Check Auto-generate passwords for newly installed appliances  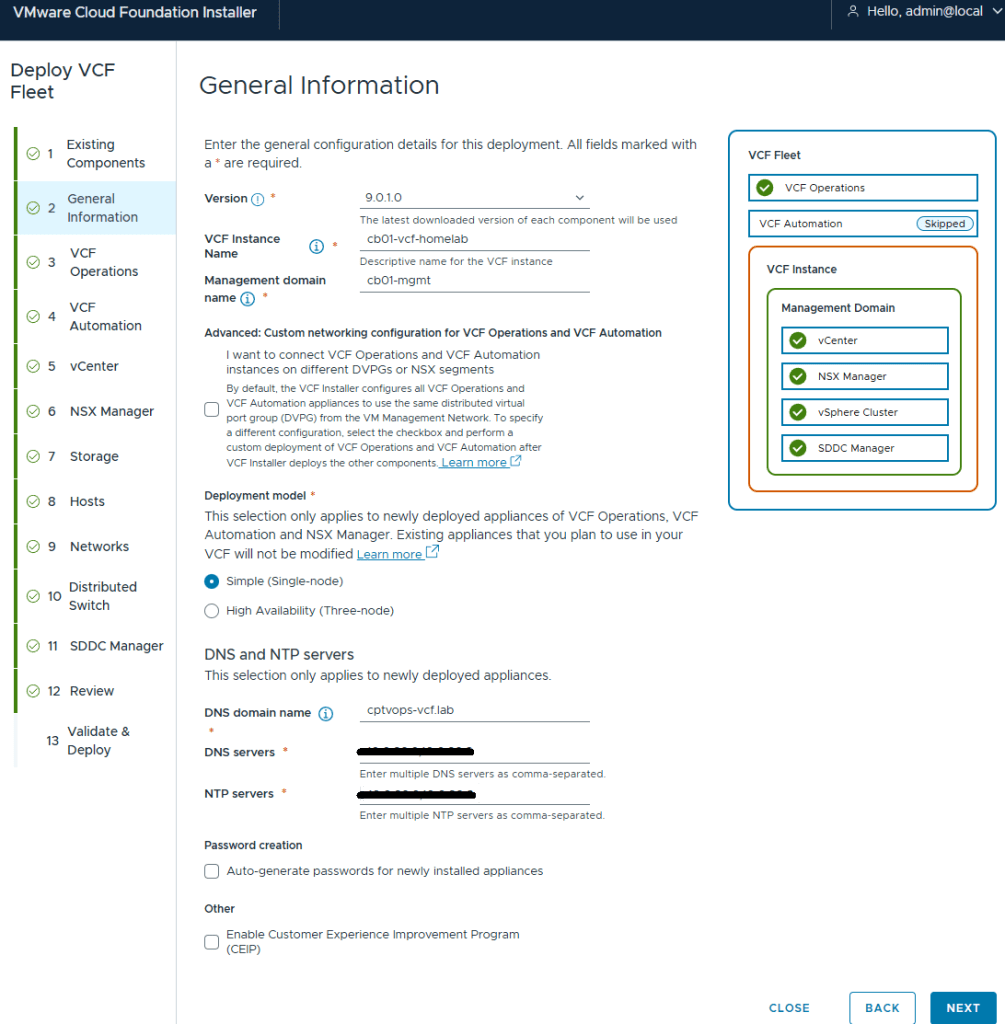(211, 871)
